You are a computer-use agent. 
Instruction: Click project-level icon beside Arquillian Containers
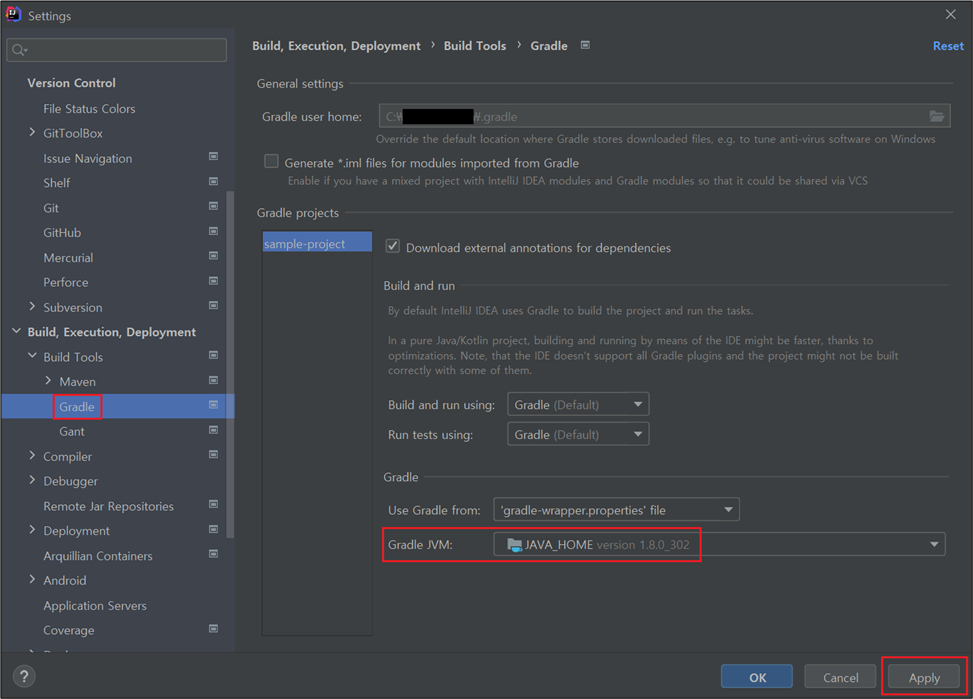click(213, 554)
